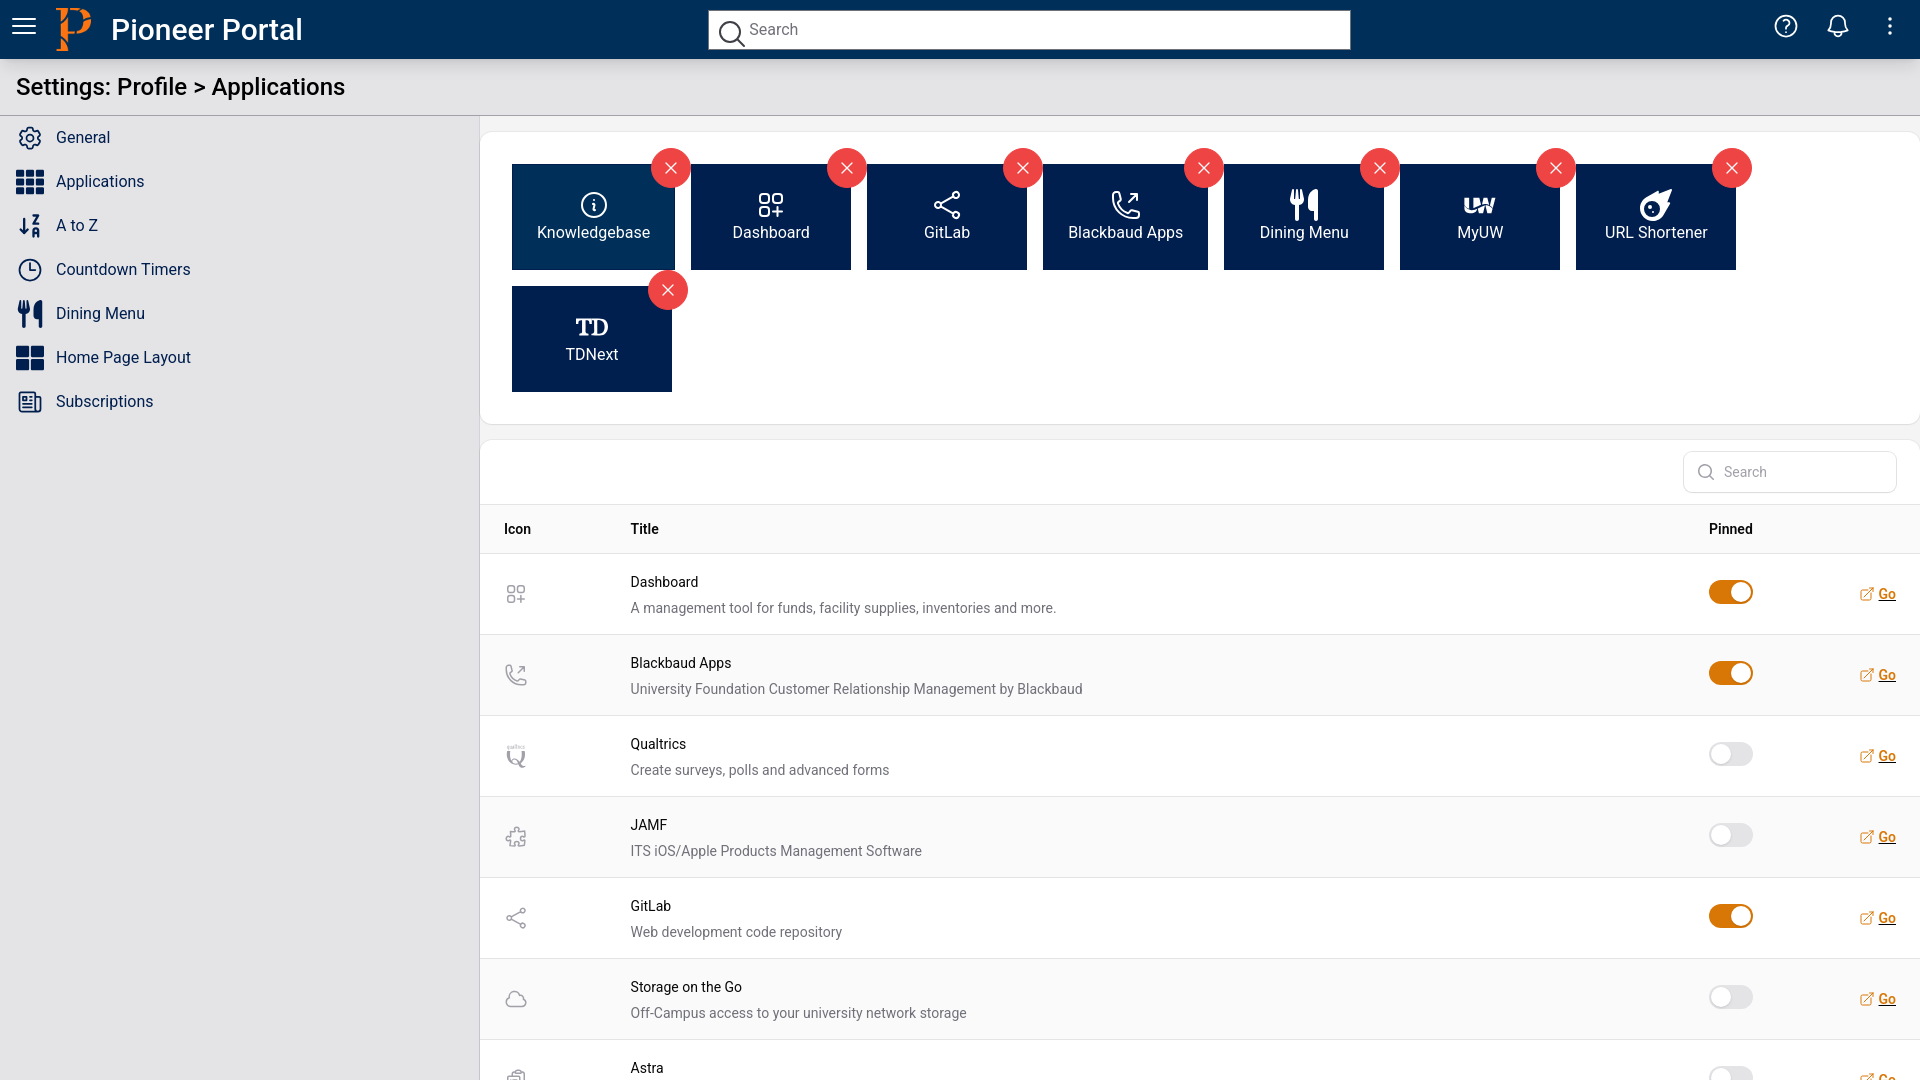This screenshot has width=1920, height=1080.
Task: Click the magnifier icon in top search
Action: (x=731, y=32)
